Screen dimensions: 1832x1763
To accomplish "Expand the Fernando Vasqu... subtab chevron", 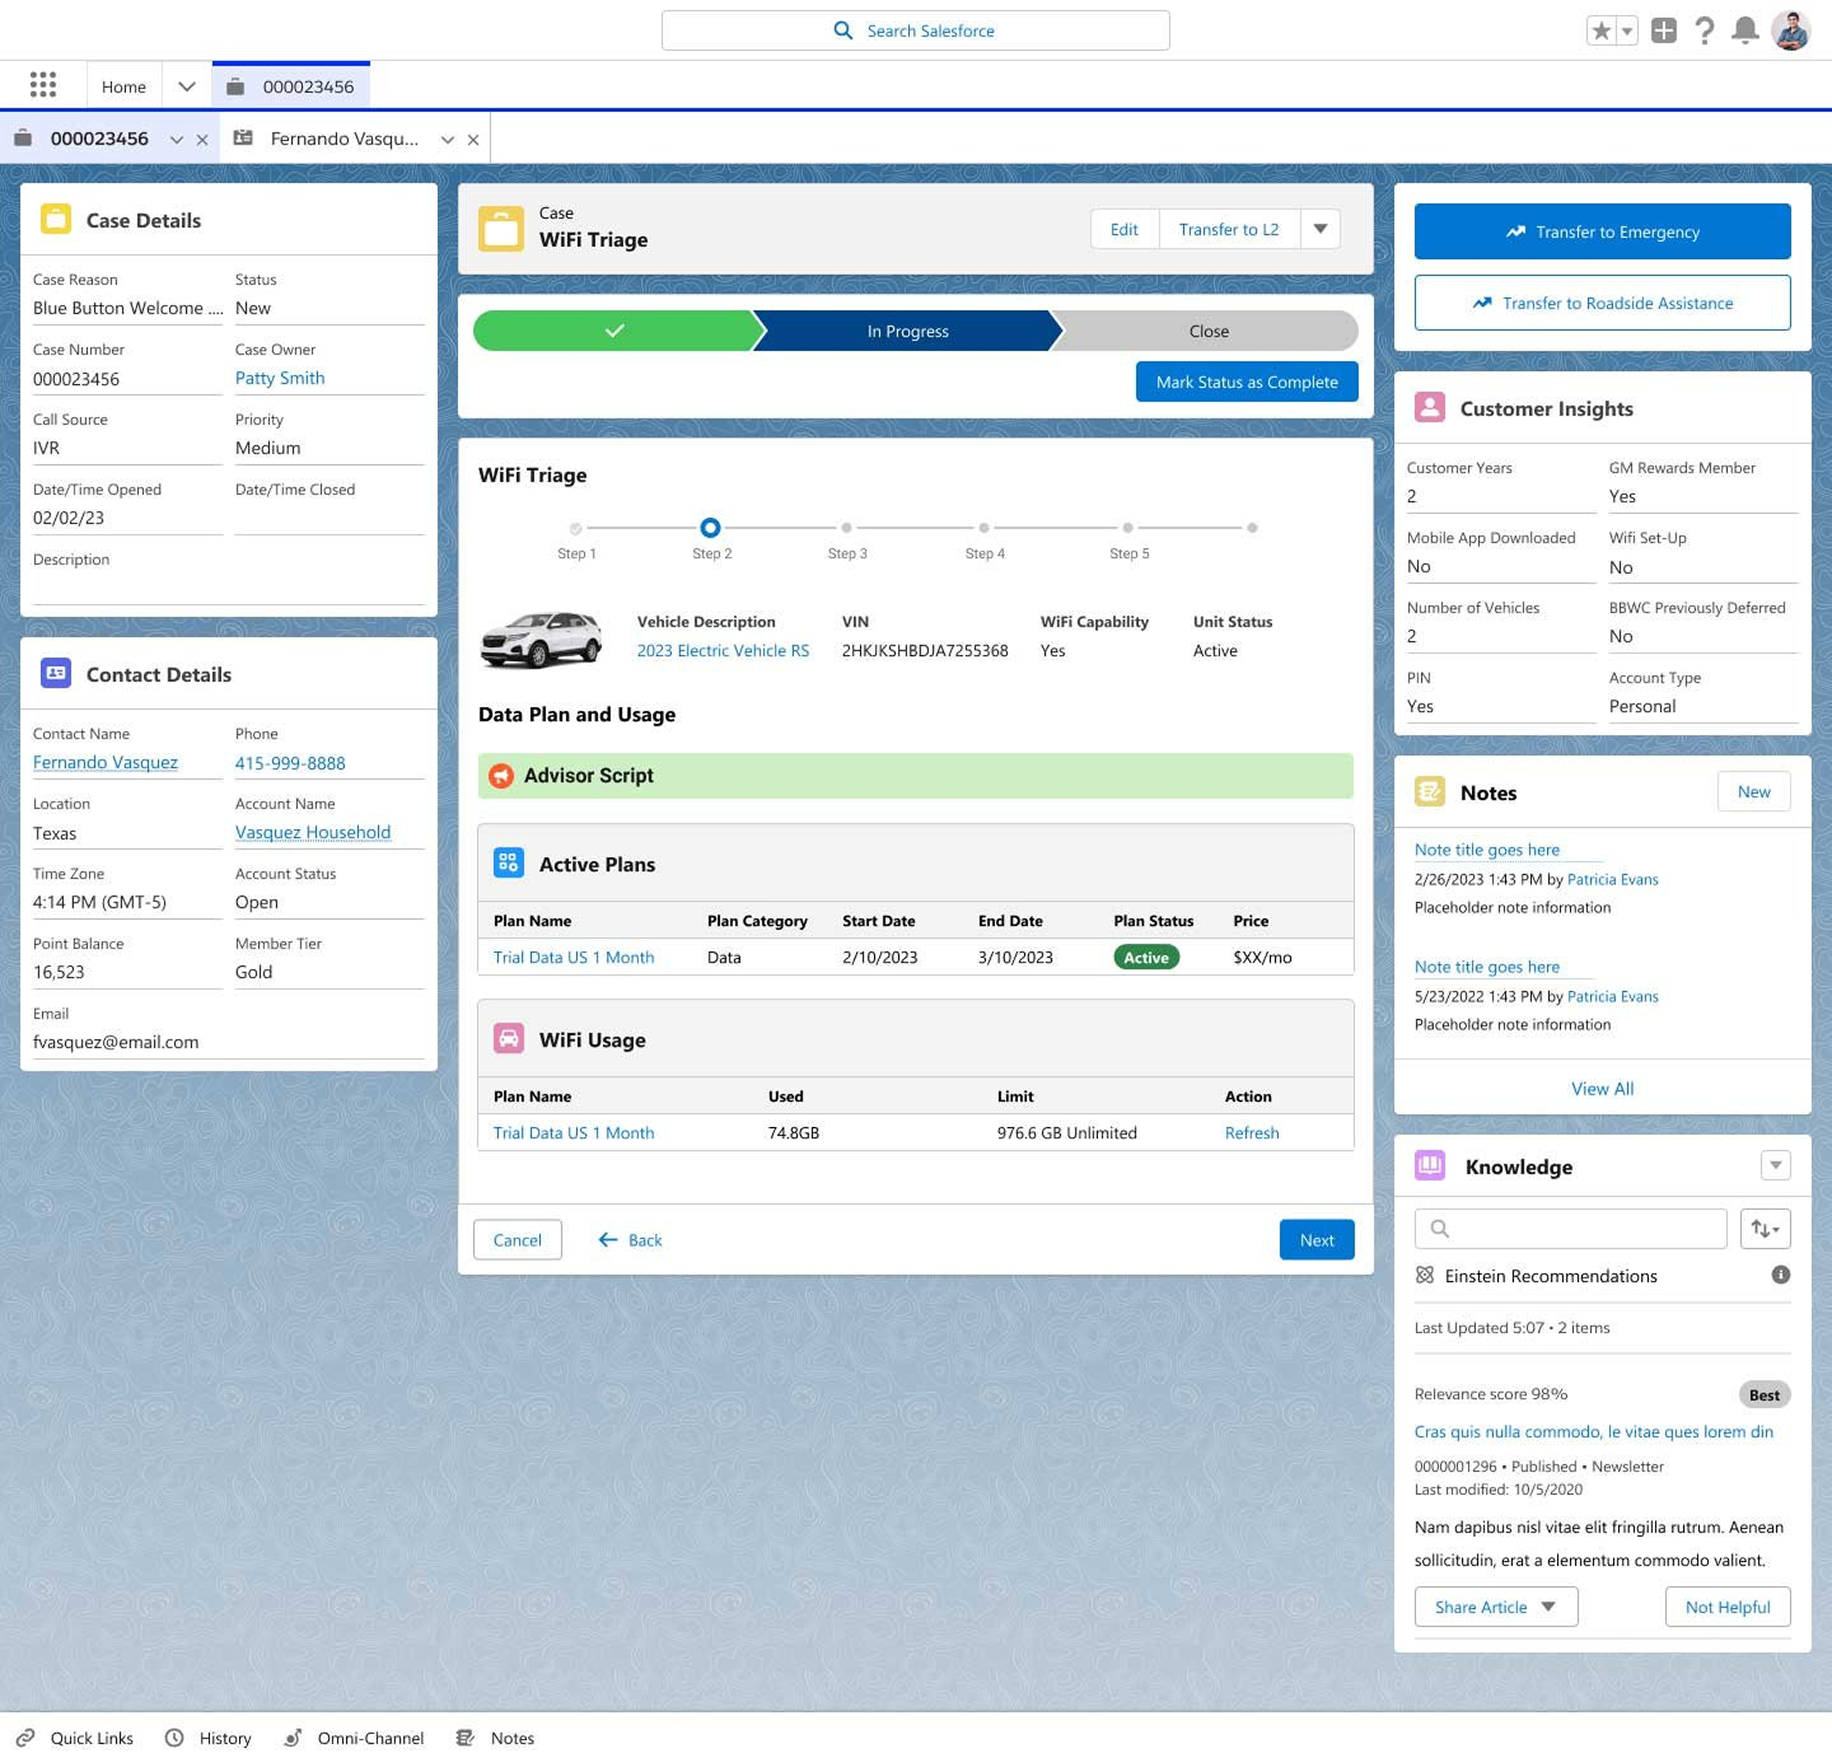I will tap(447, 139).
